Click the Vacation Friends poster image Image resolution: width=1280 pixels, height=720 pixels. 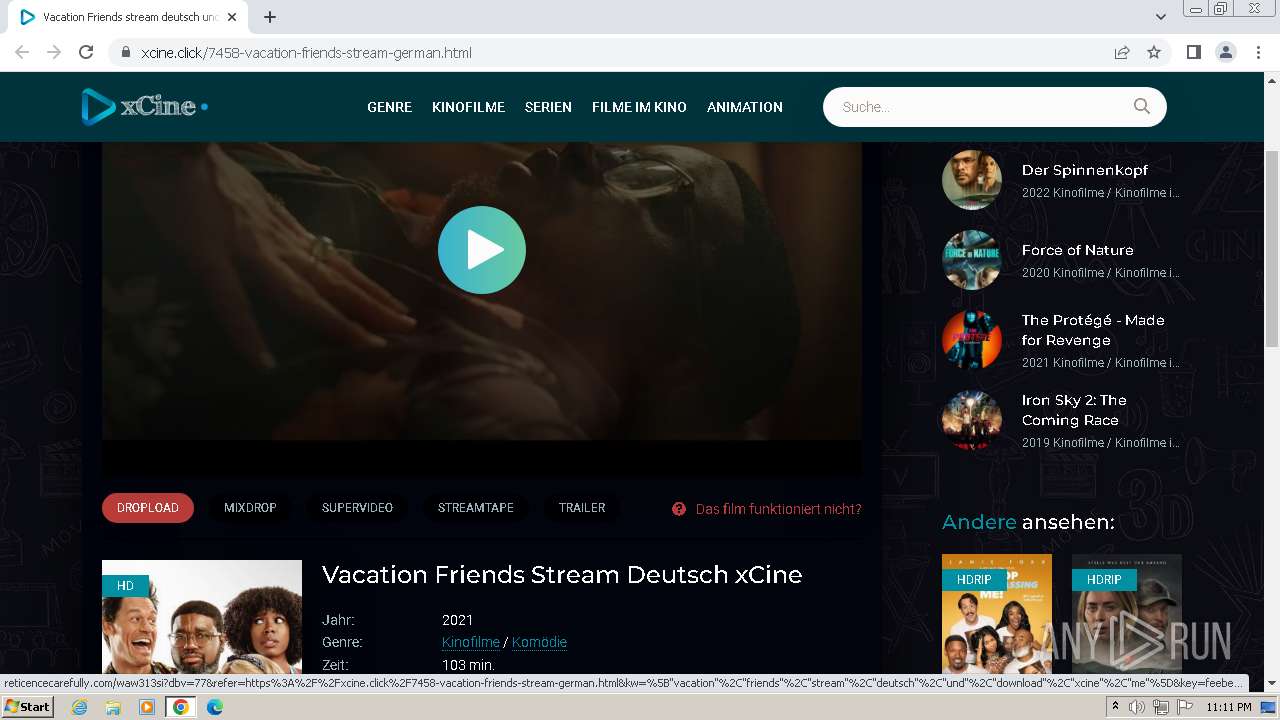click(x=202, y=616)
